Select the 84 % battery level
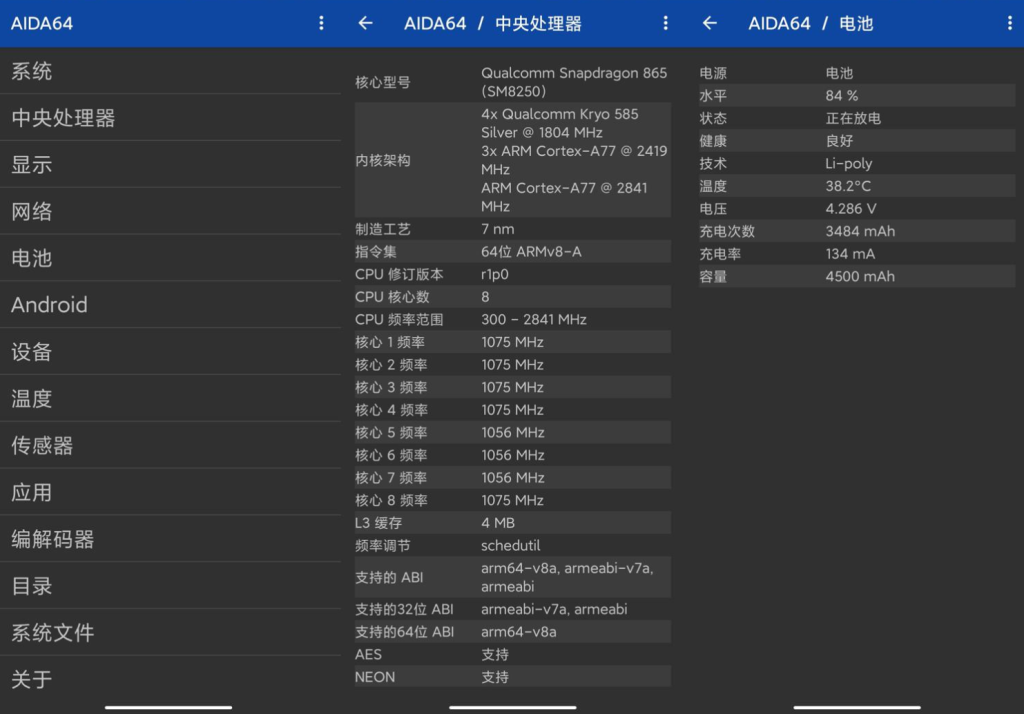Image resolution: width=1024 pixels, height=714 pixels. (841, 96)
